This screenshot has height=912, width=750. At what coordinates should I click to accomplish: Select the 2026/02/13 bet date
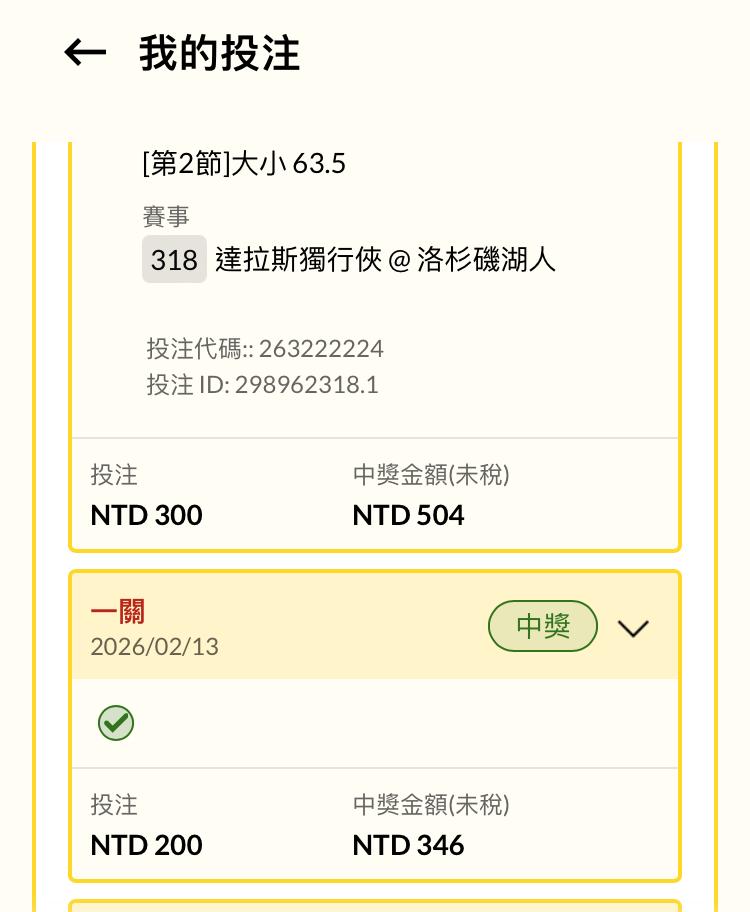154,647
